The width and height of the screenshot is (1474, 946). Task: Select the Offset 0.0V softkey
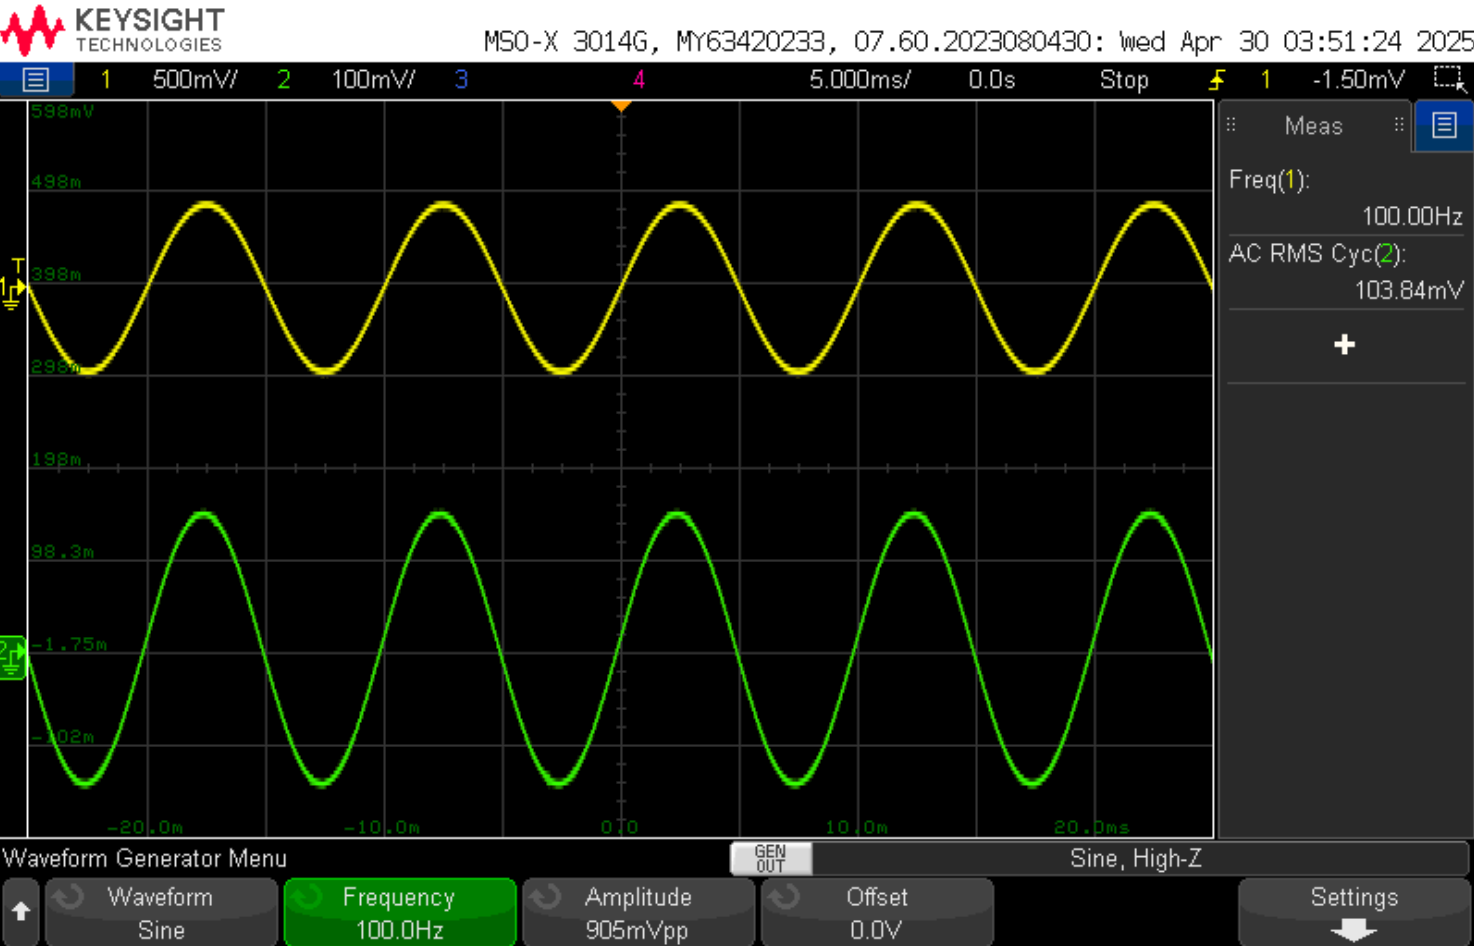click(877, 912)
